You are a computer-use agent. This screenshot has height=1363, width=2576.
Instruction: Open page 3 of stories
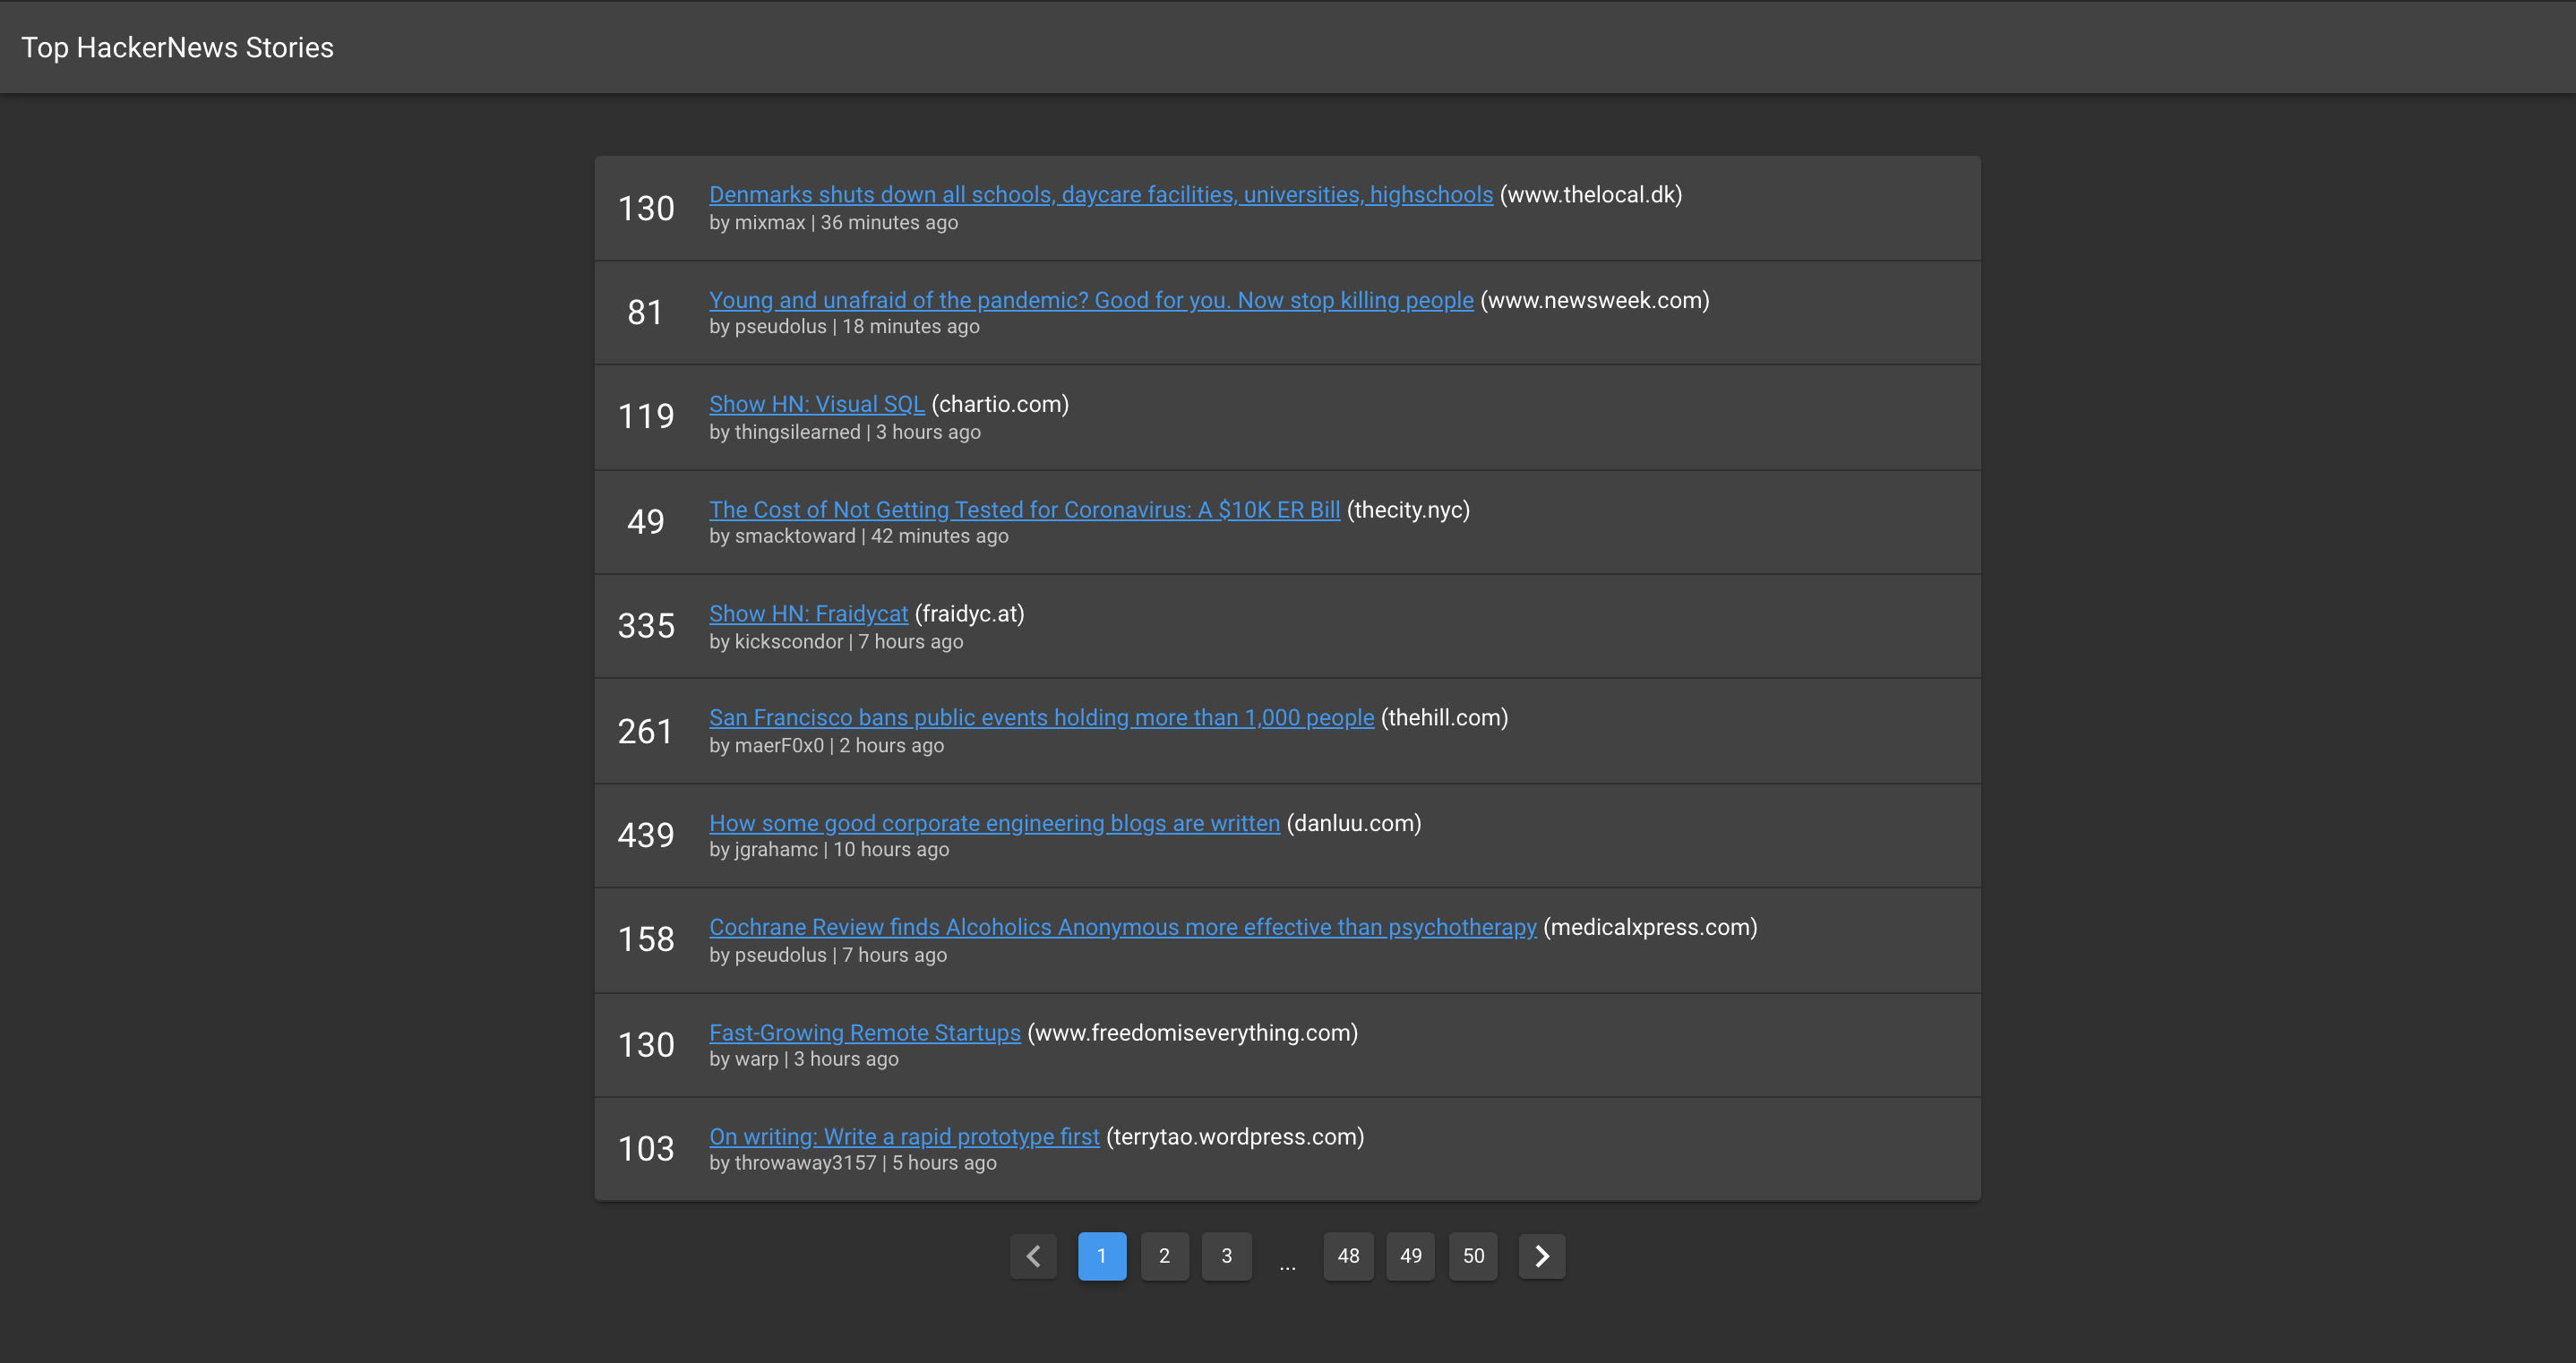[x=1226, y=1256]
